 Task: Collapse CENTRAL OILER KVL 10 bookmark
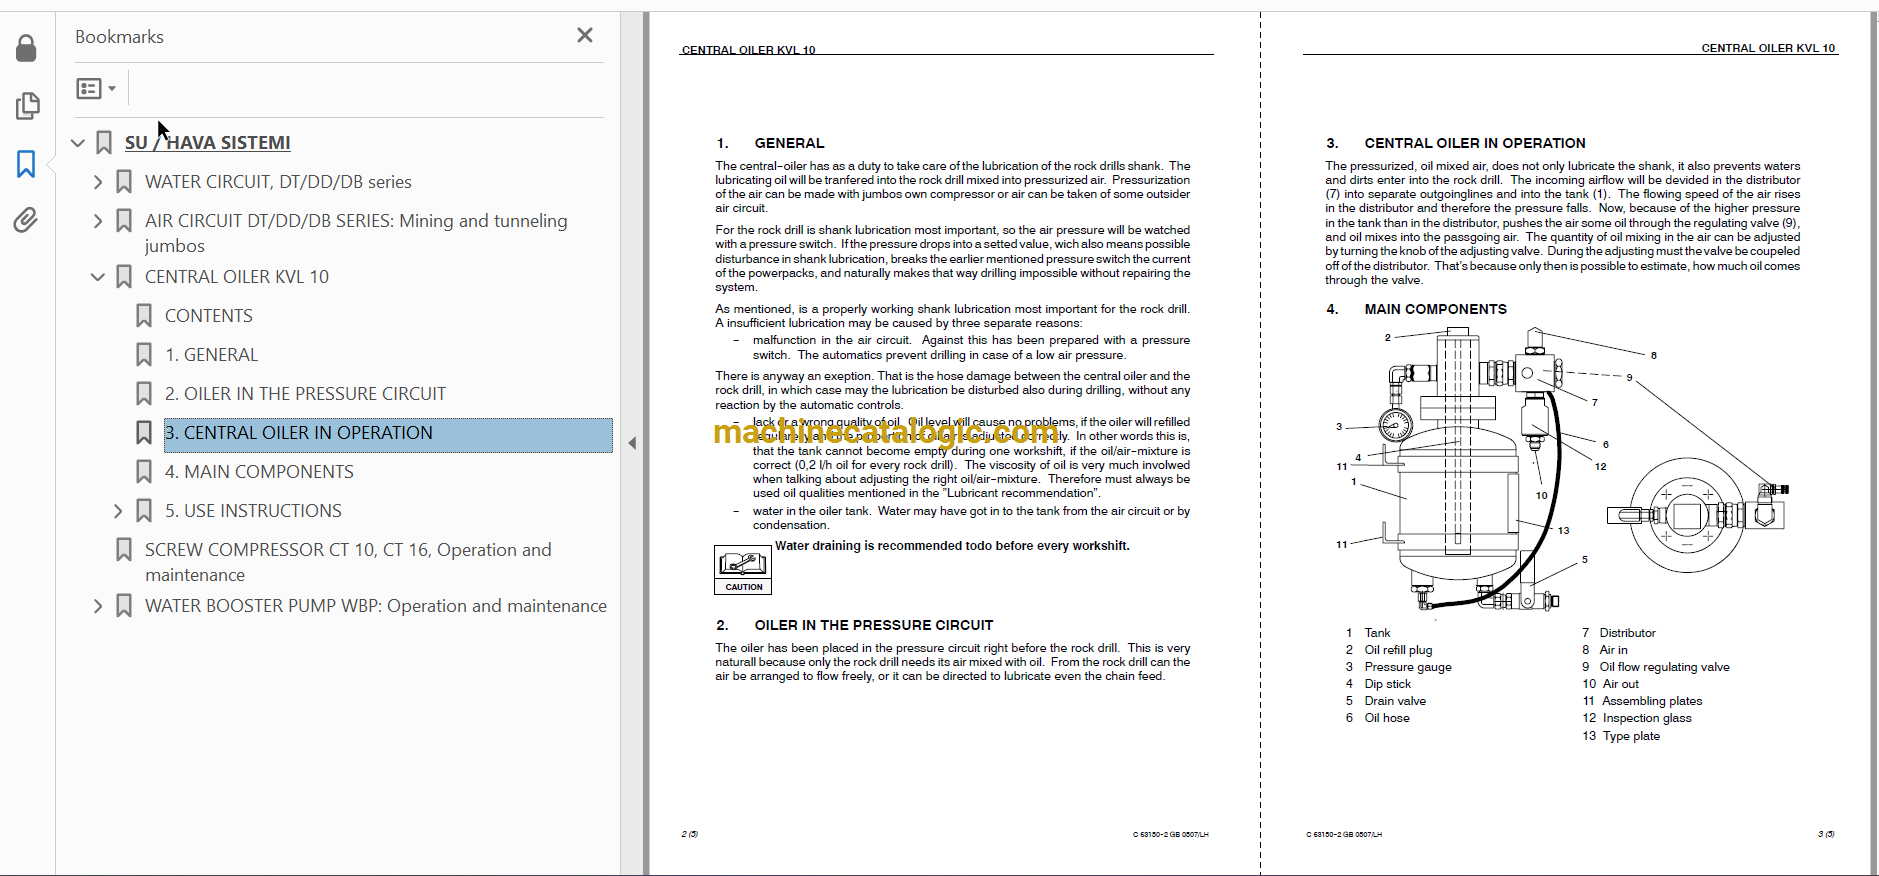click(98, 277)
